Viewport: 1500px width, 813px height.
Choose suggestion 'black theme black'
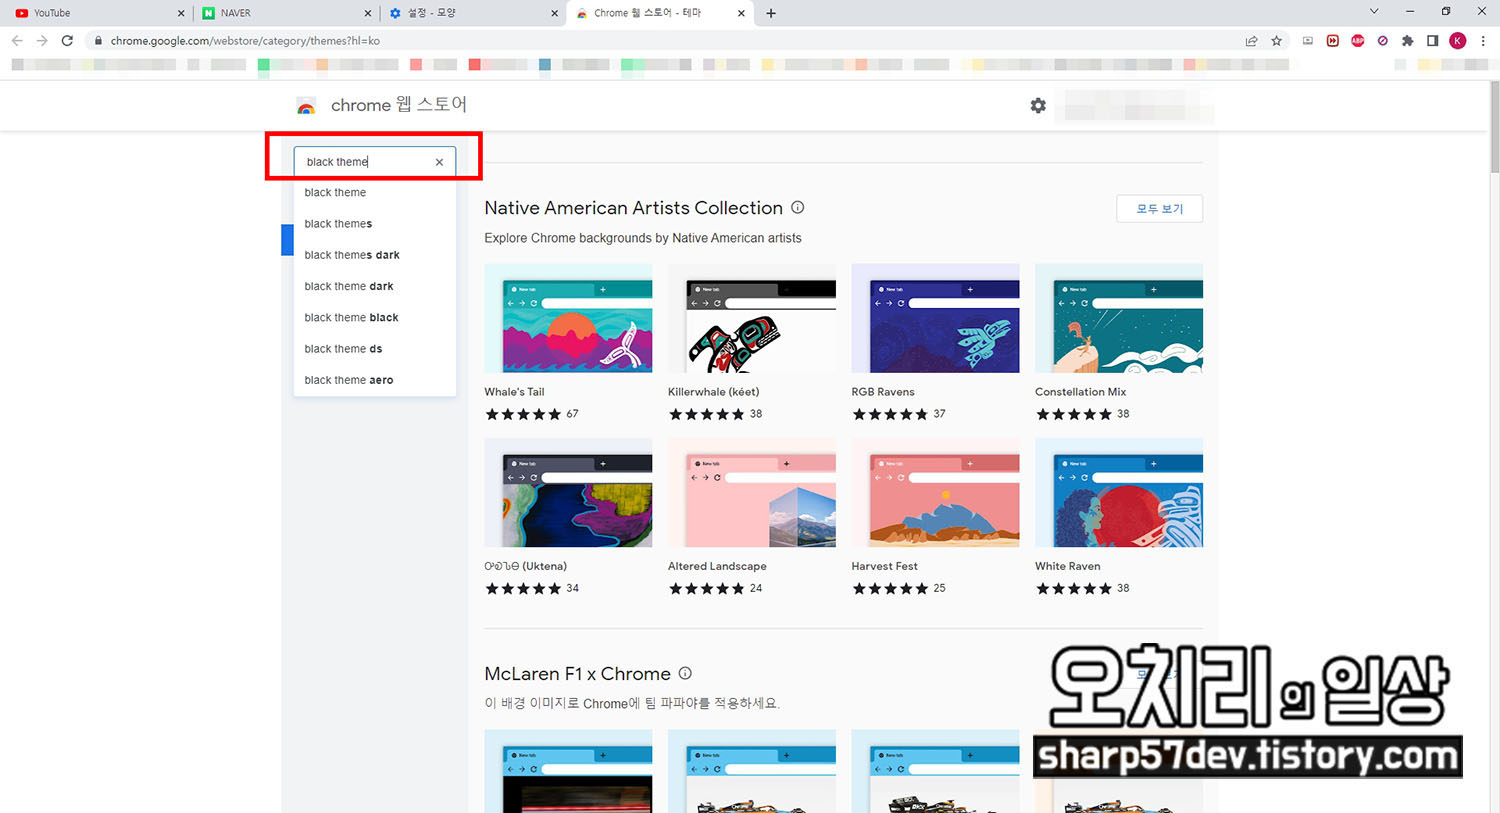[375, 318]
